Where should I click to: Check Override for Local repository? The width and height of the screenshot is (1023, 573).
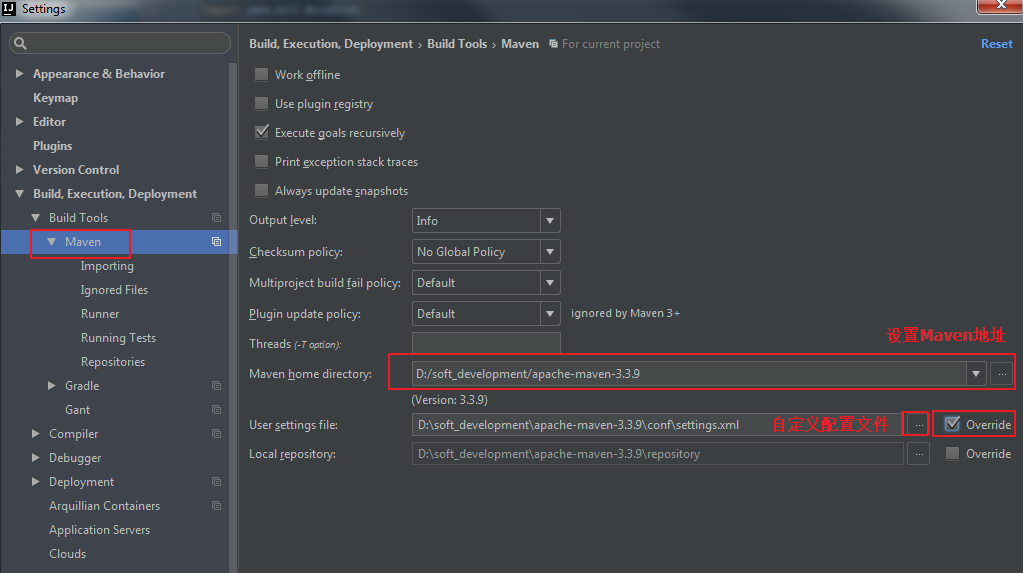(x=953, y=454)
